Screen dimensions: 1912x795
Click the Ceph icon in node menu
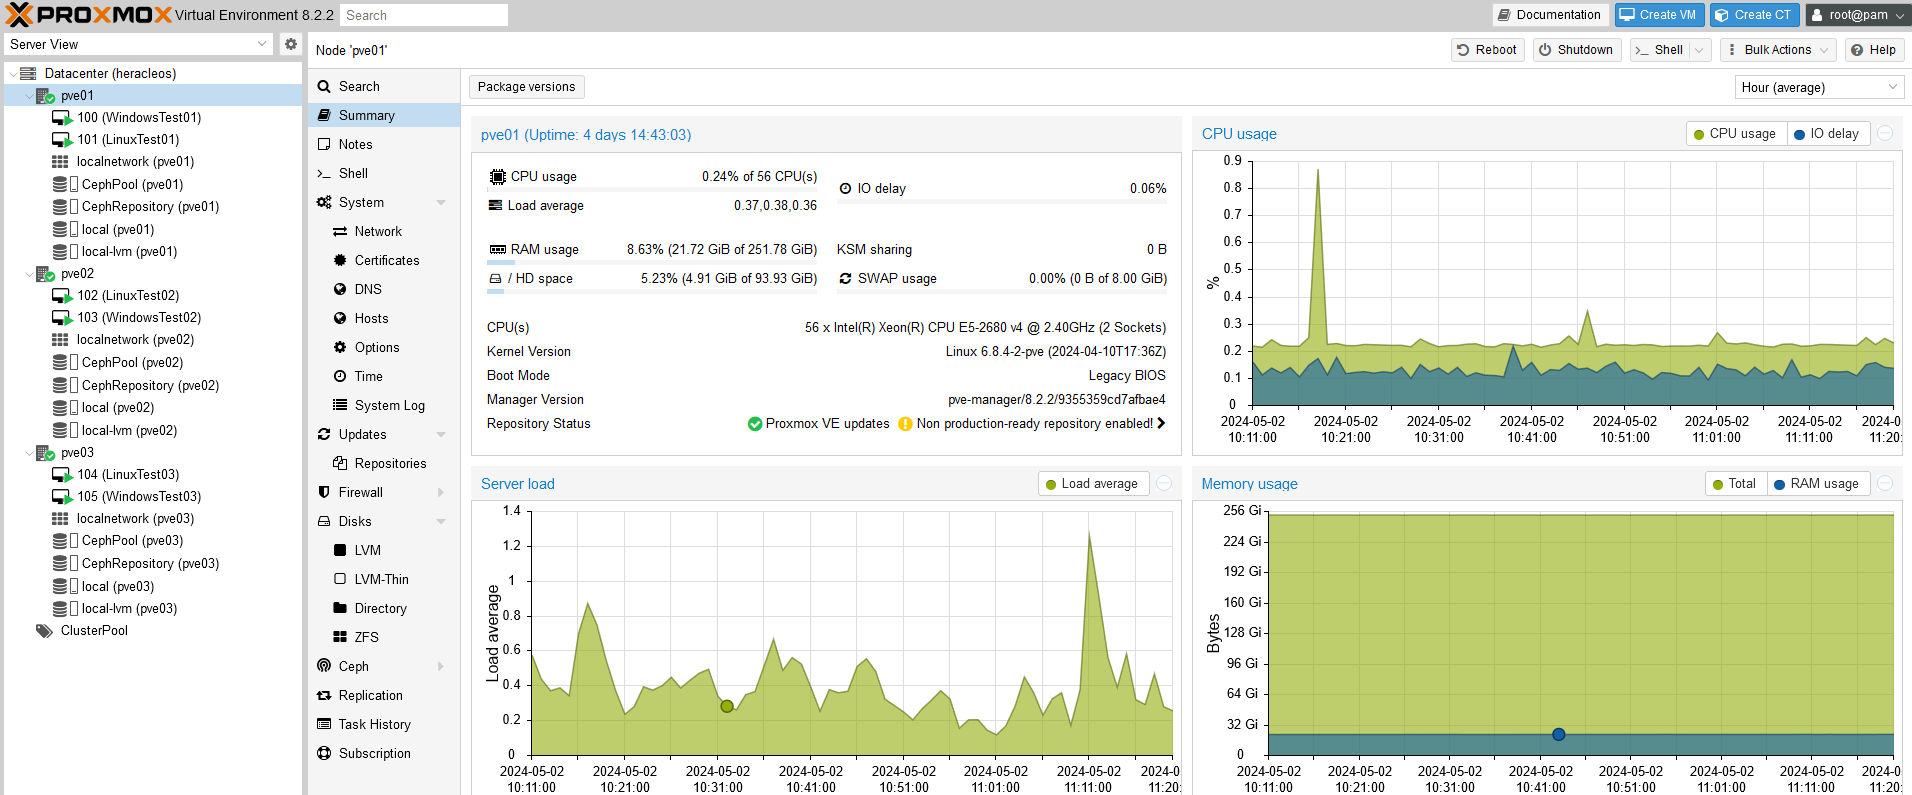pos(324,666)
